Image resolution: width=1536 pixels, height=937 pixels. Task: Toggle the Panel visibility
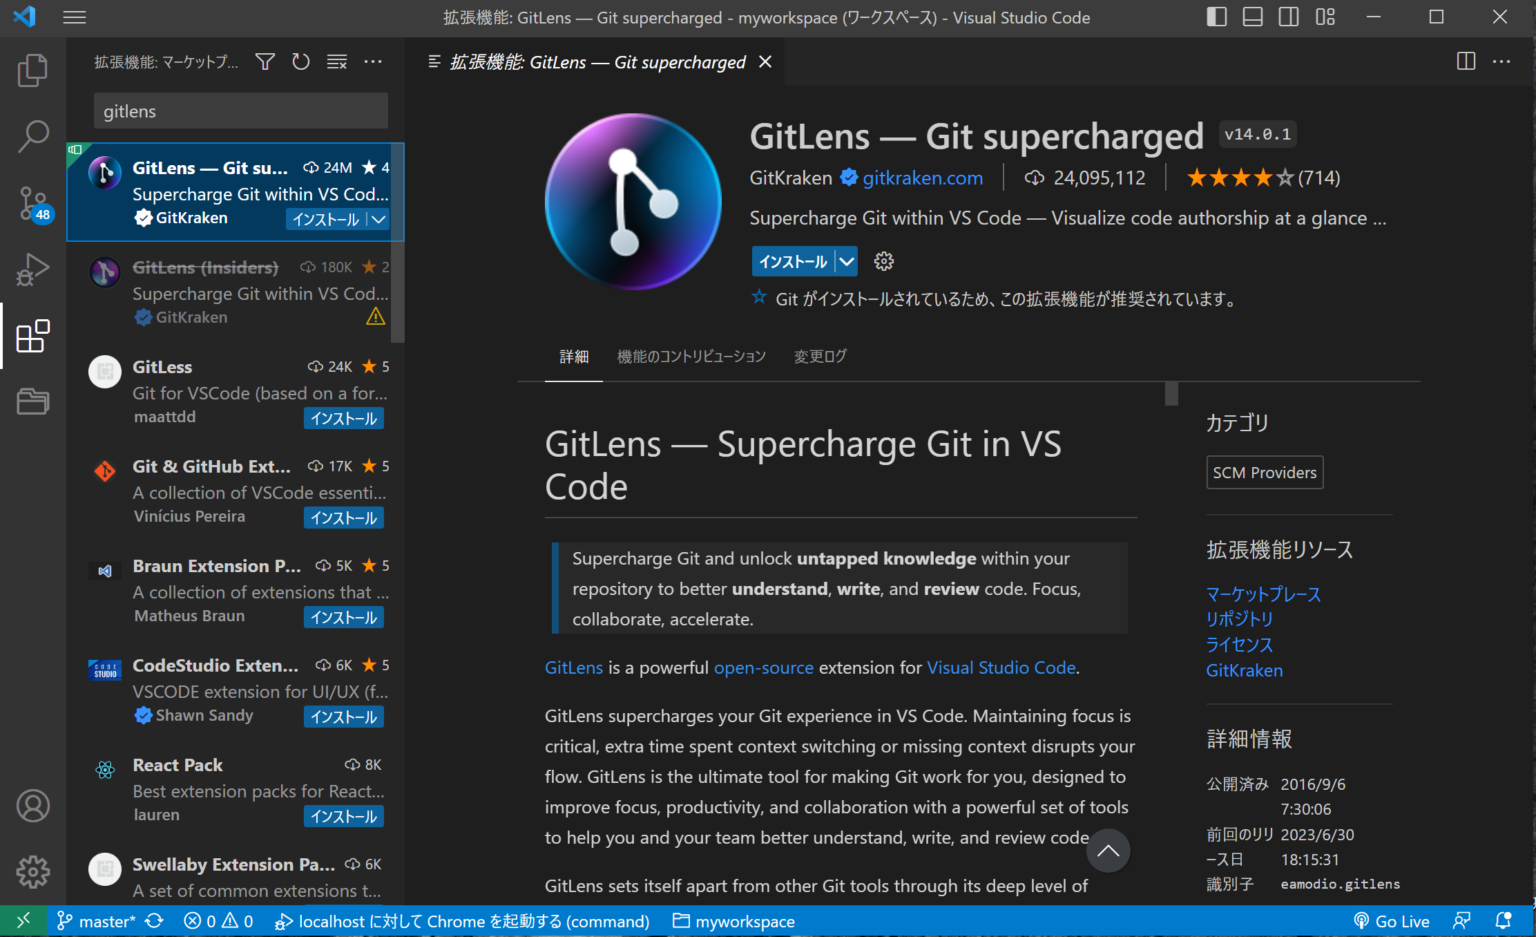point(1252,16)
